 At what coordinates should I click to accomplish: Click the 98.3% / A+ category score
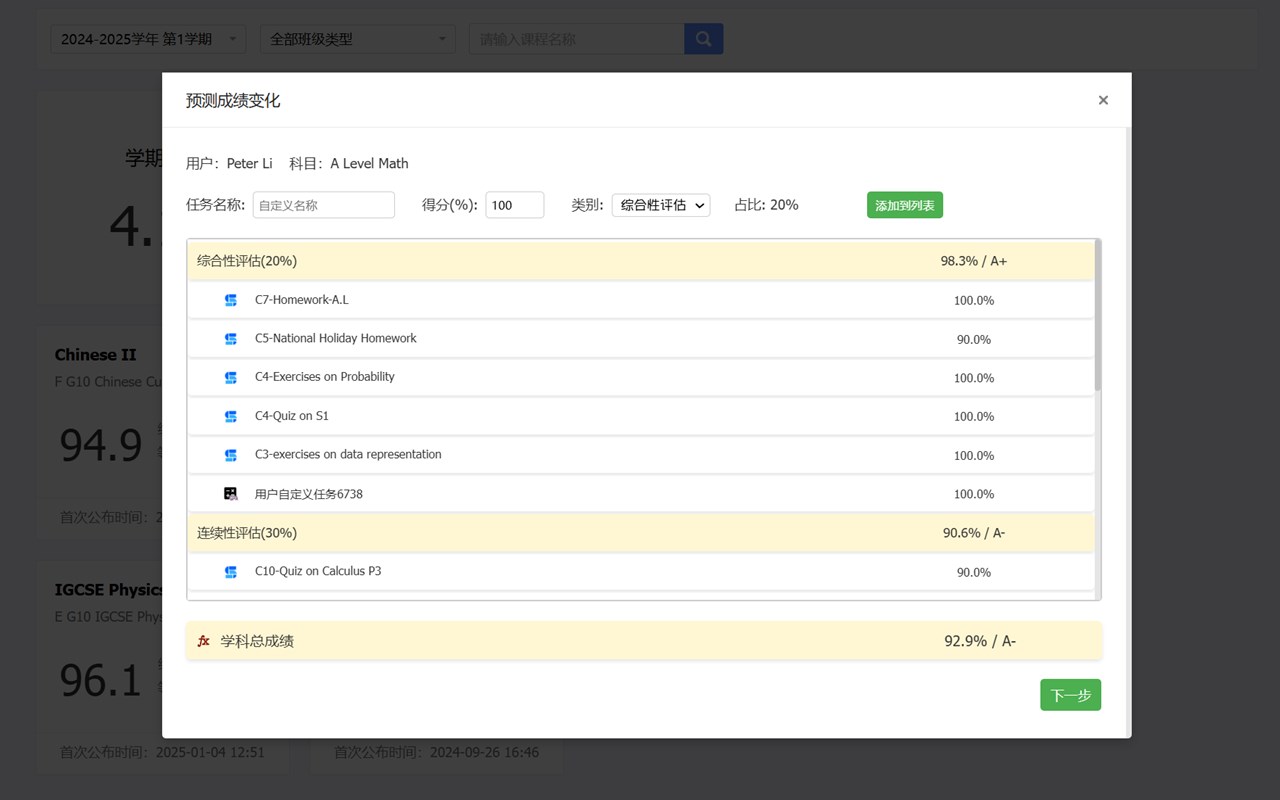tap(974, 261)
